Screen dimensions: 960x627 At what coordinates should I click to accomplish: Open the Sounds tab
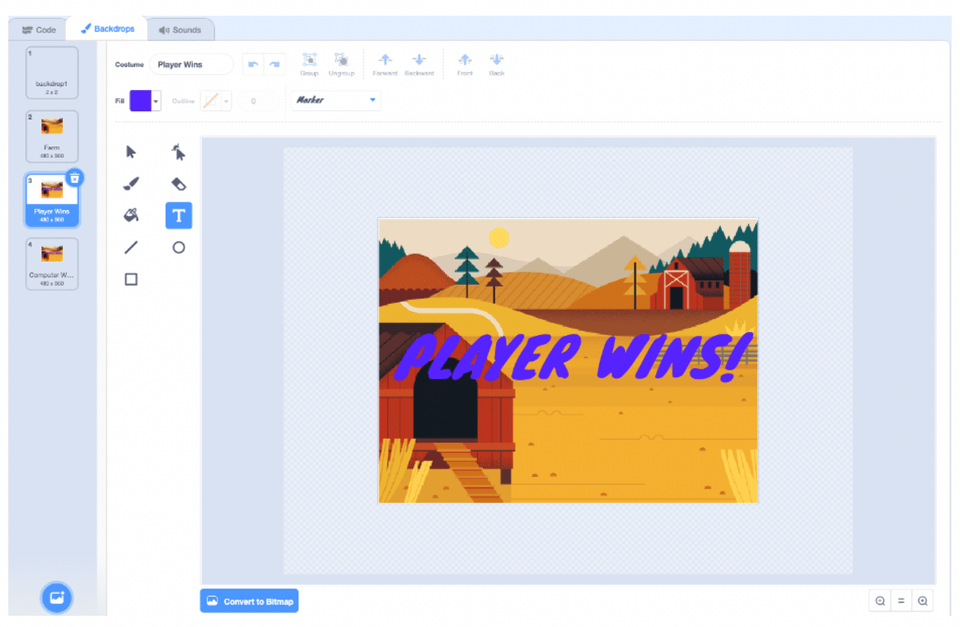[180, 29]
